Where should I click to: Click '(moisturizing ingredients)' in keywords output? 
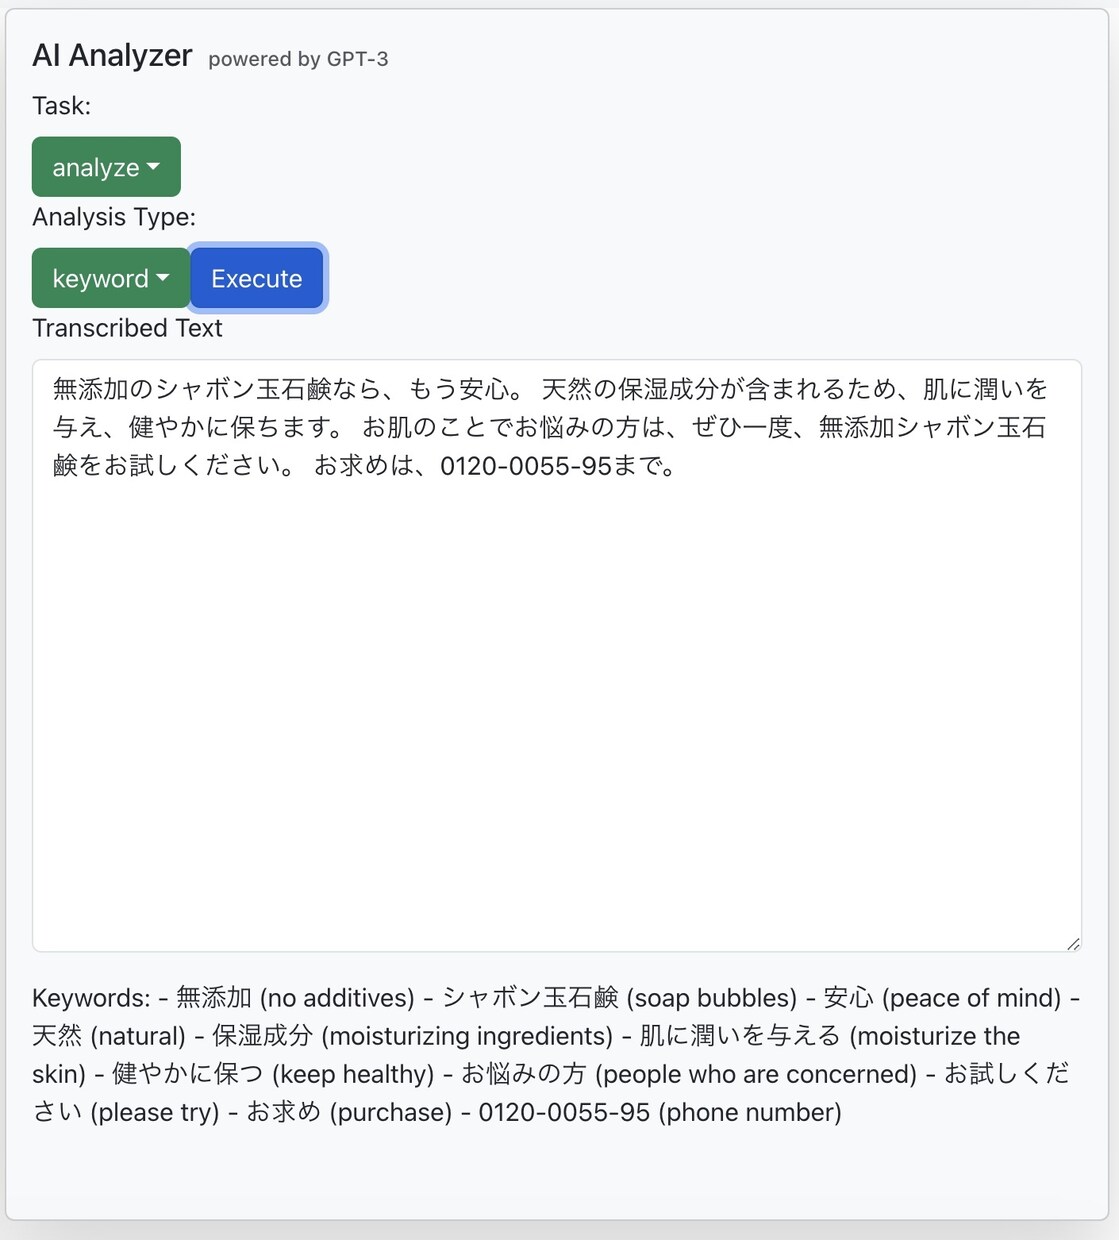(x=467, y=1036)
